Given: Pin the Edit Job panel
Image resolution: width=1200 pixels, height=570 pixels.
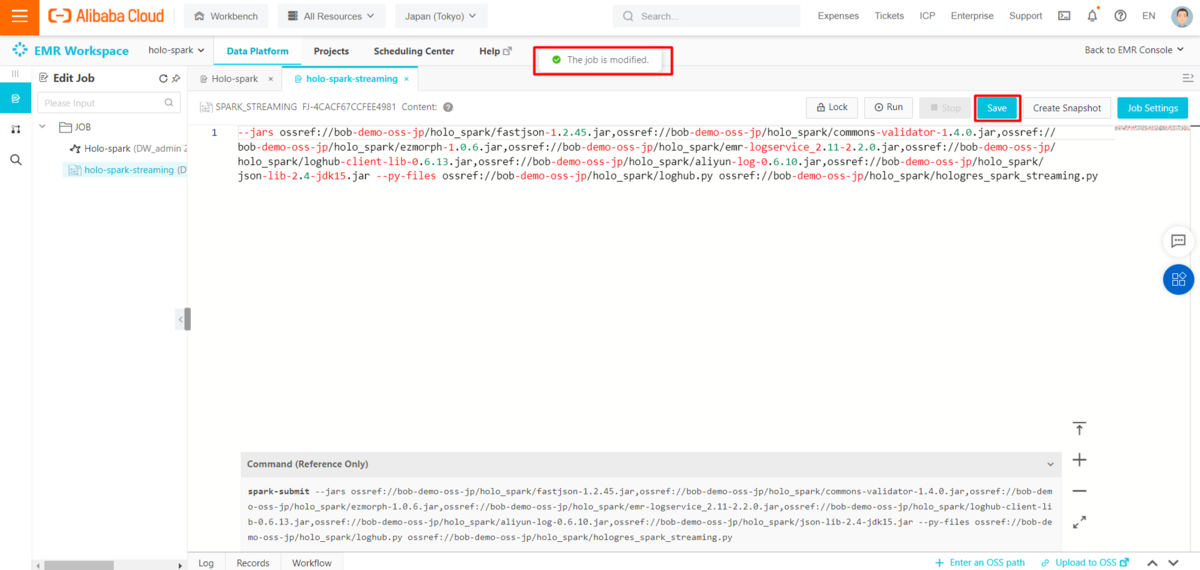Looking at the screenshot, I should [176, 78].
